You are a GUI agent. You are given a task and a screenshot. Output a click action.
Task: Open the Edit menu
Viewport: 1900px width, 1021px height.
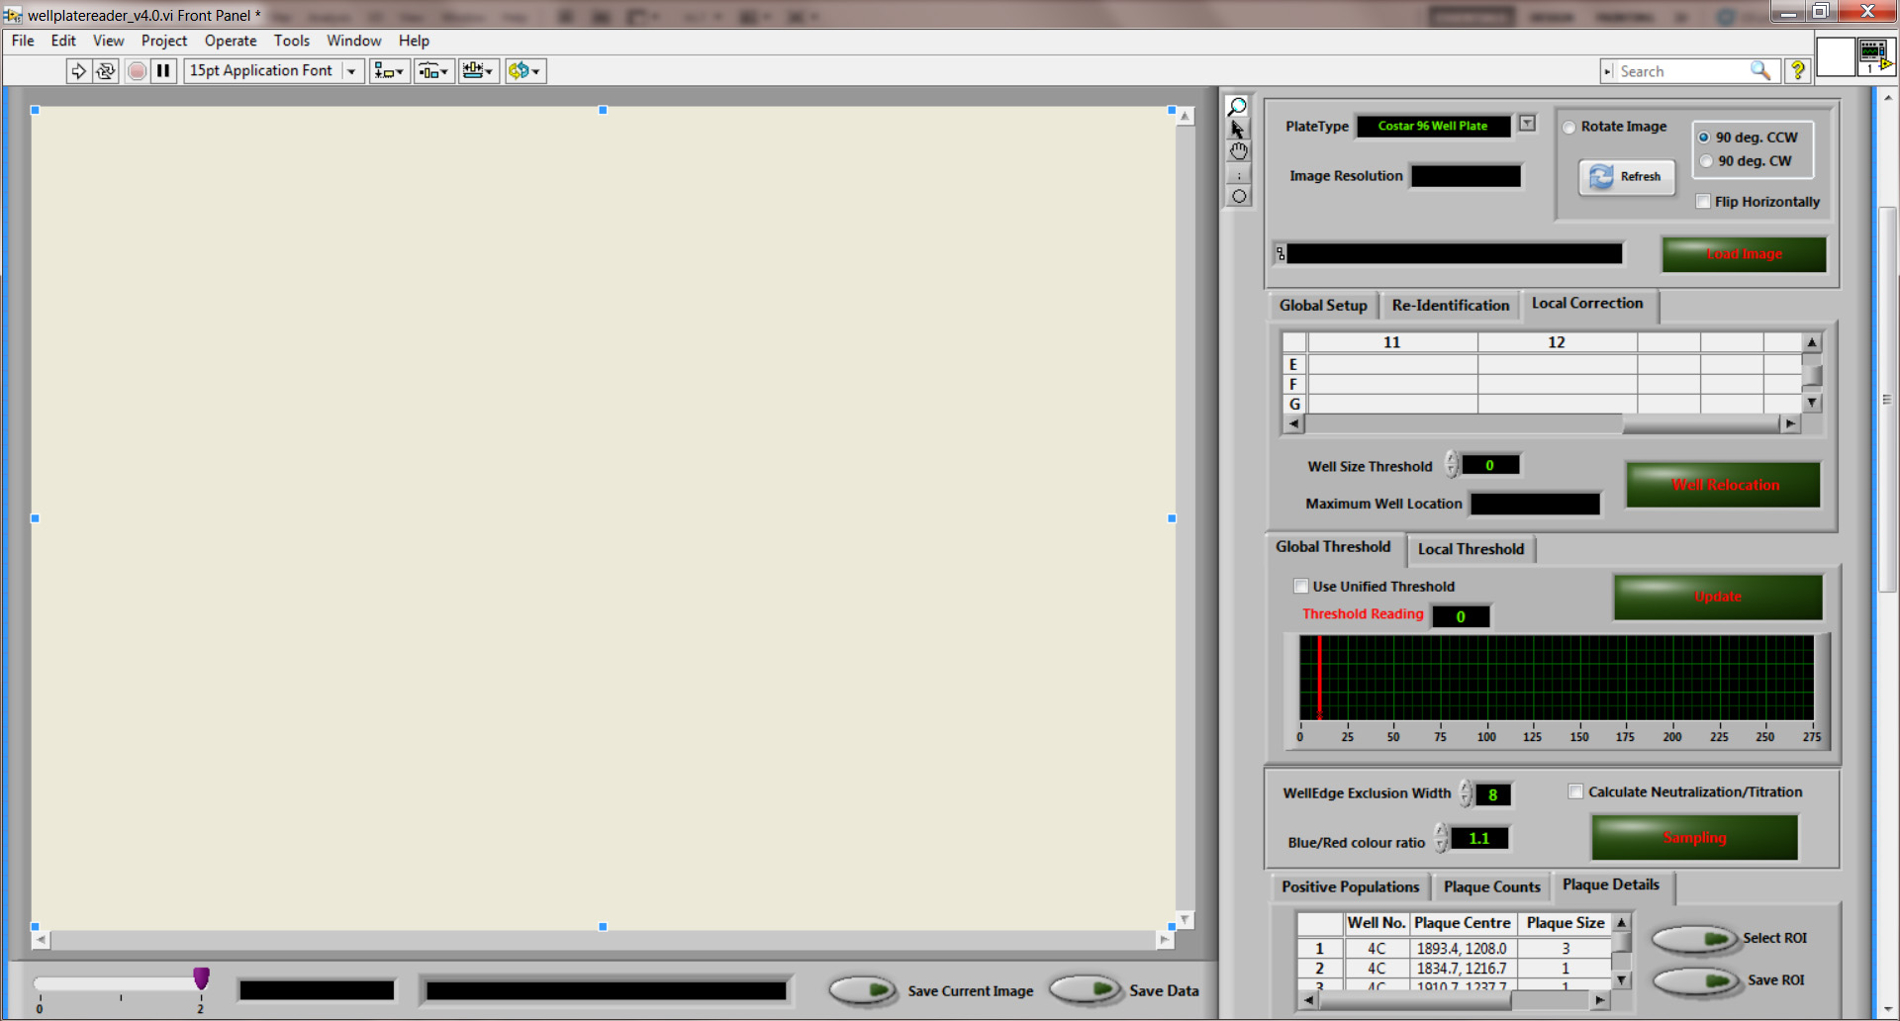point(63,41)
